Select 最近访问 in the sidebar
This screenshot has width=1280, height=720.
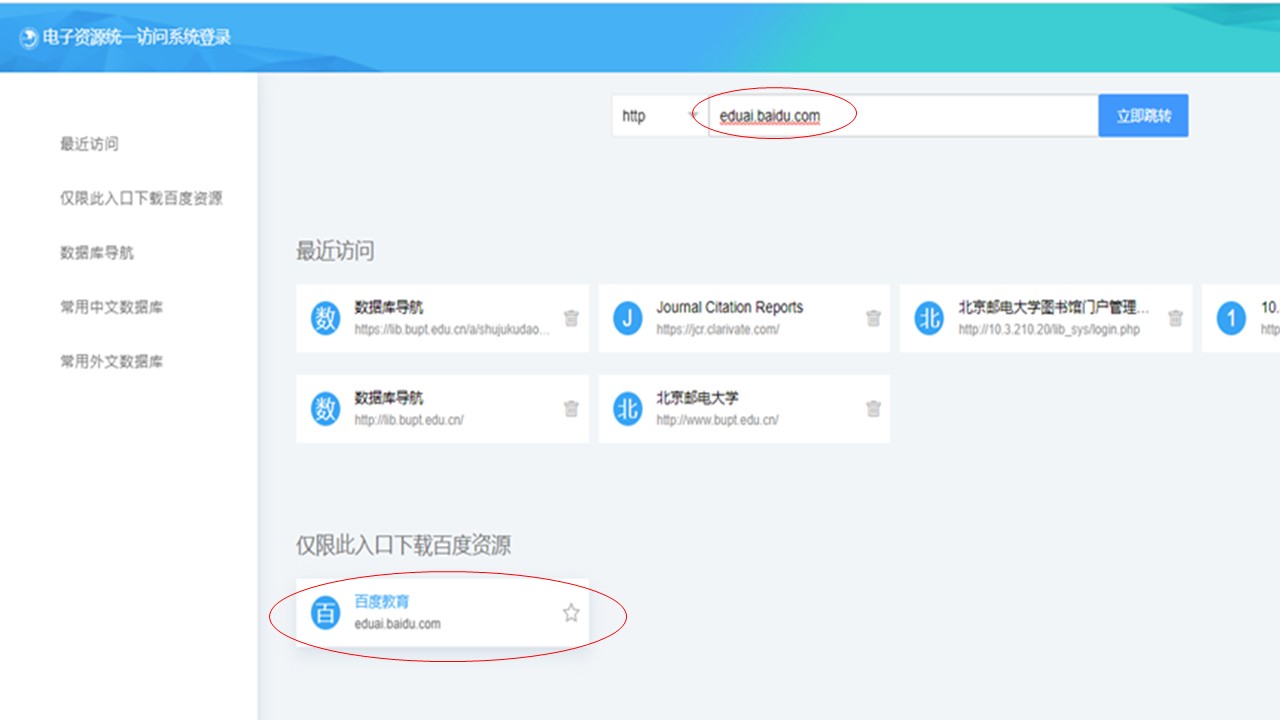(x=89, y=144)
